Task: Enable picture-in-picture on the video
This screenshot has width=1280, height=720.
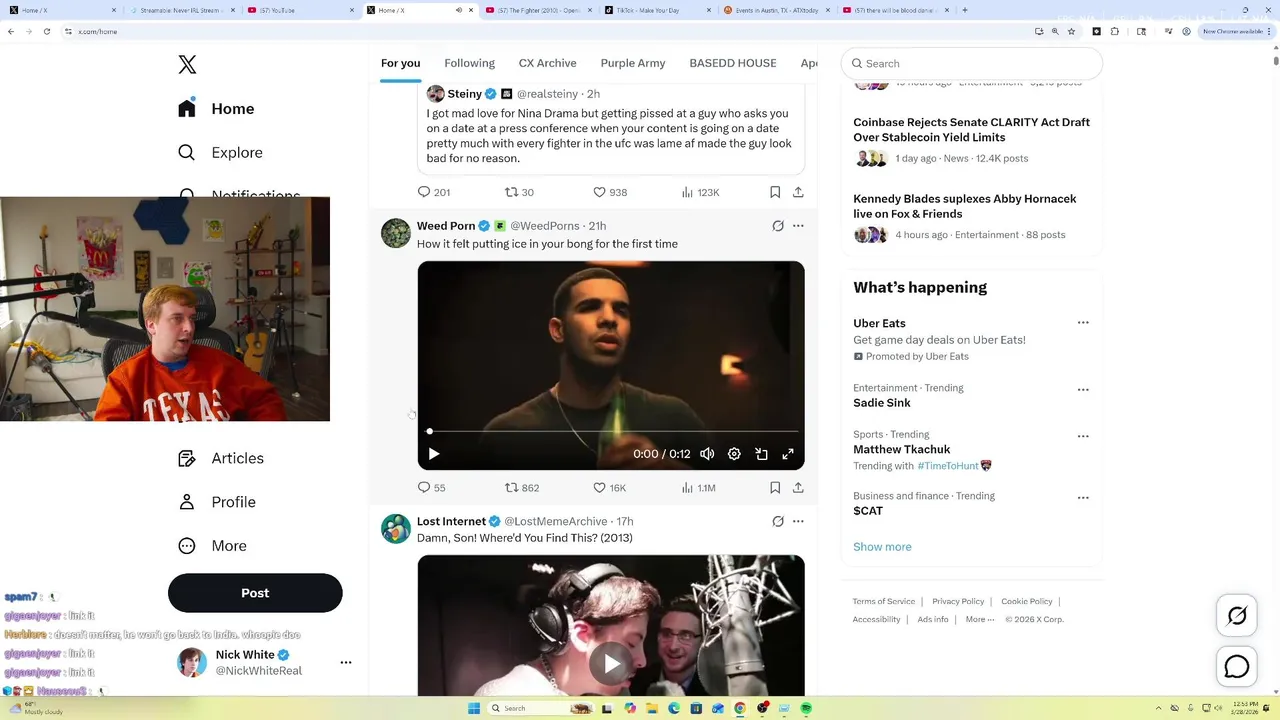Action: pyautogui.click(x=761, y=454)
